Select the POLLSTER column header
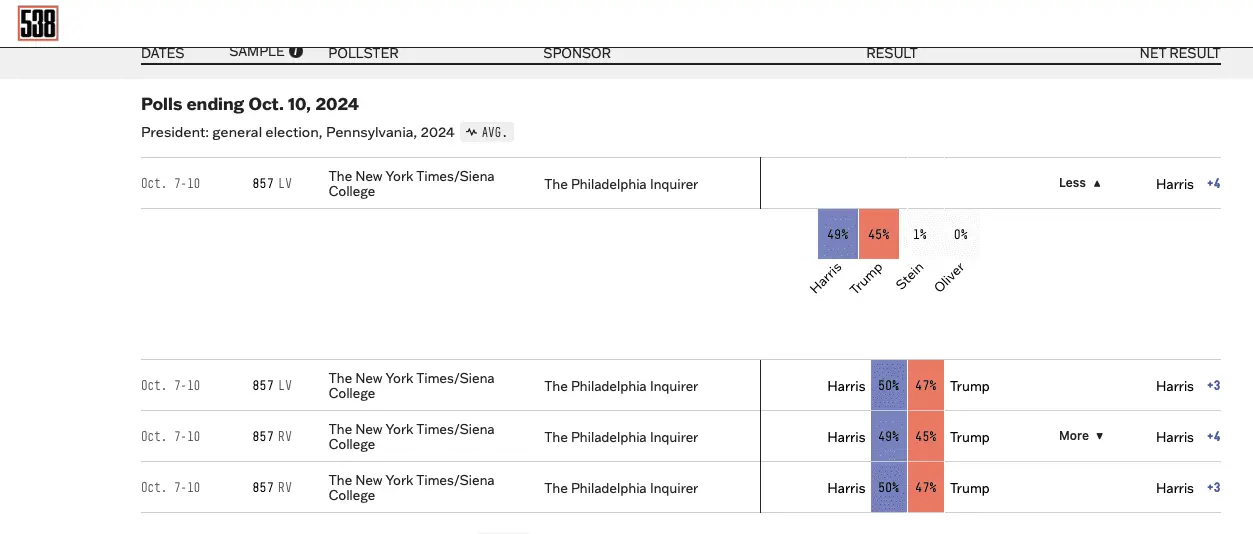This screenshot has width=1253, height=534. point(363,53)
